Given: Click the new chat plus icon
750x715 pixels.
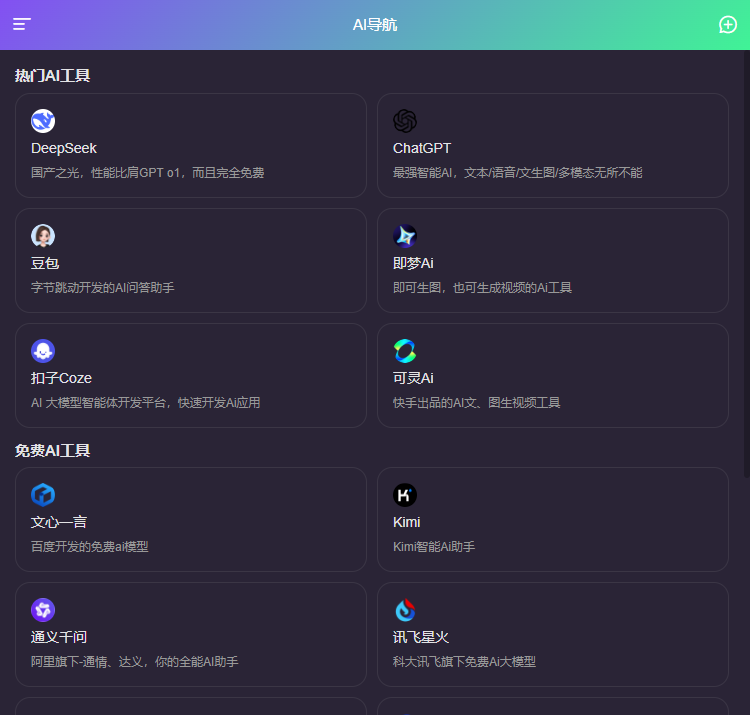Looking at the screenshot, I should coord(728,24).
